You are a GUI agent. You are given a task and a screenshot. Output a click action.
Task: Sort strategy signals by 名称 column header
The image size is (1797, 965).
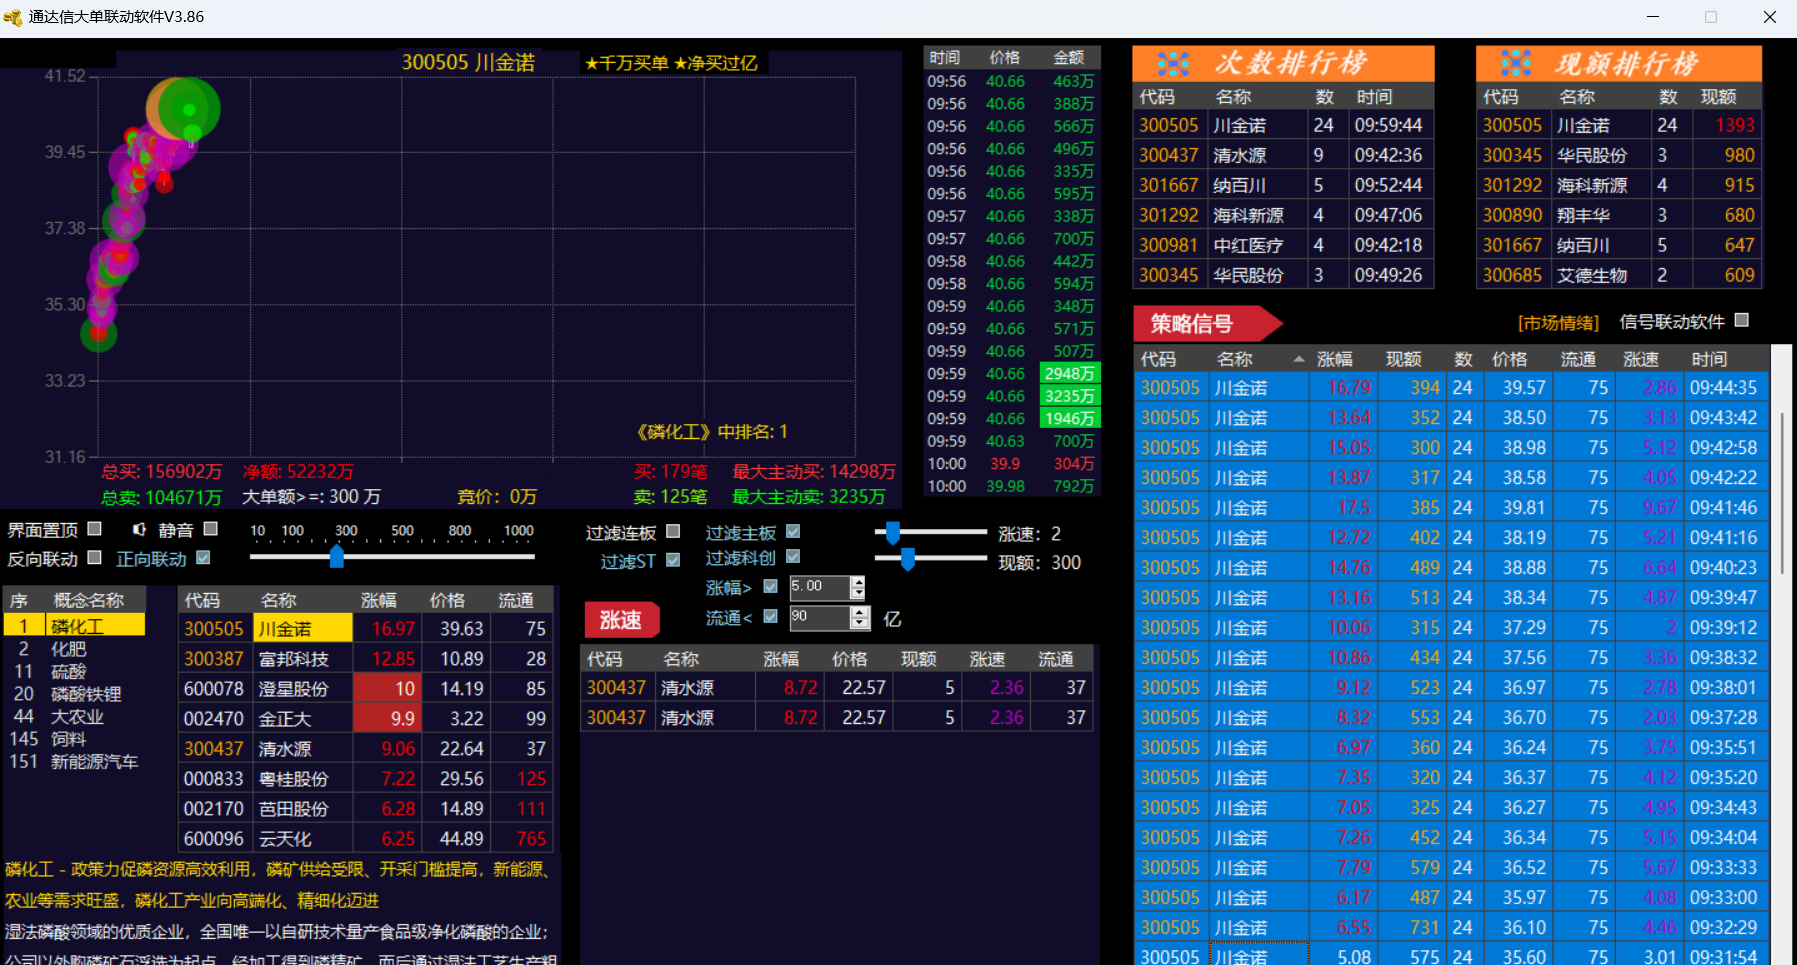[1234, 359]
